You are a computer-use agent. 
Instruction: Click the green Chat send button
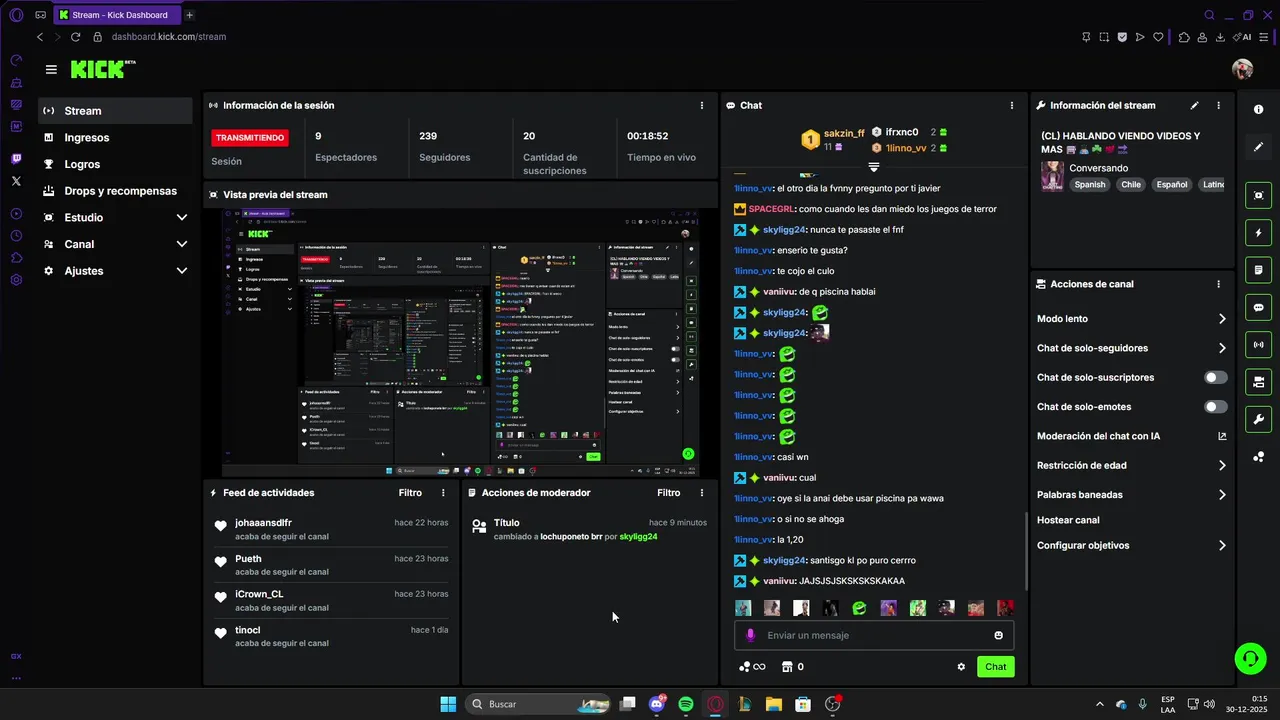tap(995, 667)
